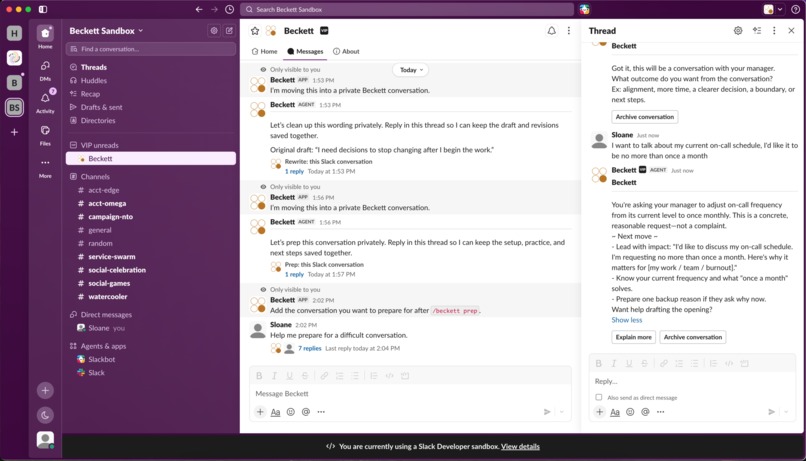Click Explain more button
Image resolution: width=806 pixels, height=461 pixels.
(x=633, y=337)
